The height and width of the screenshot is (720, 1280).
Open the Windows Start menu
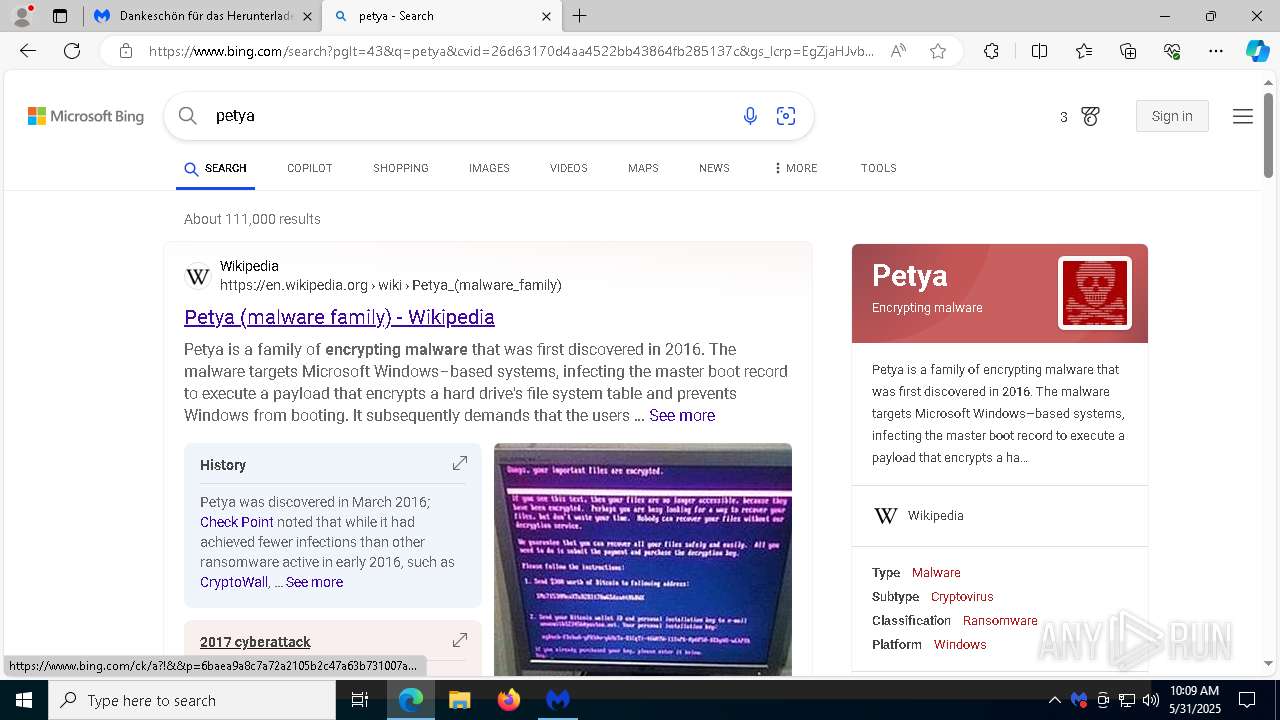coord(24,700)
